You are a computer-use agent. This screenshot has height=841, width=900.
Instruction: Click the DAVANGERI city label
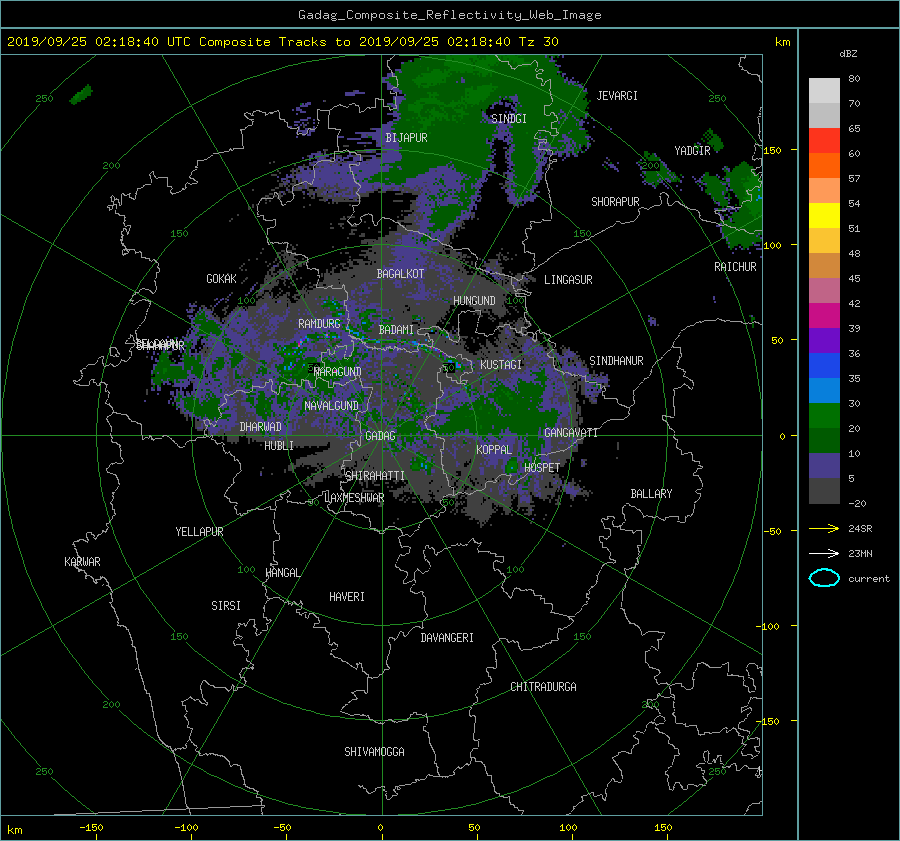pyautogui.click(x=447, y=638)
